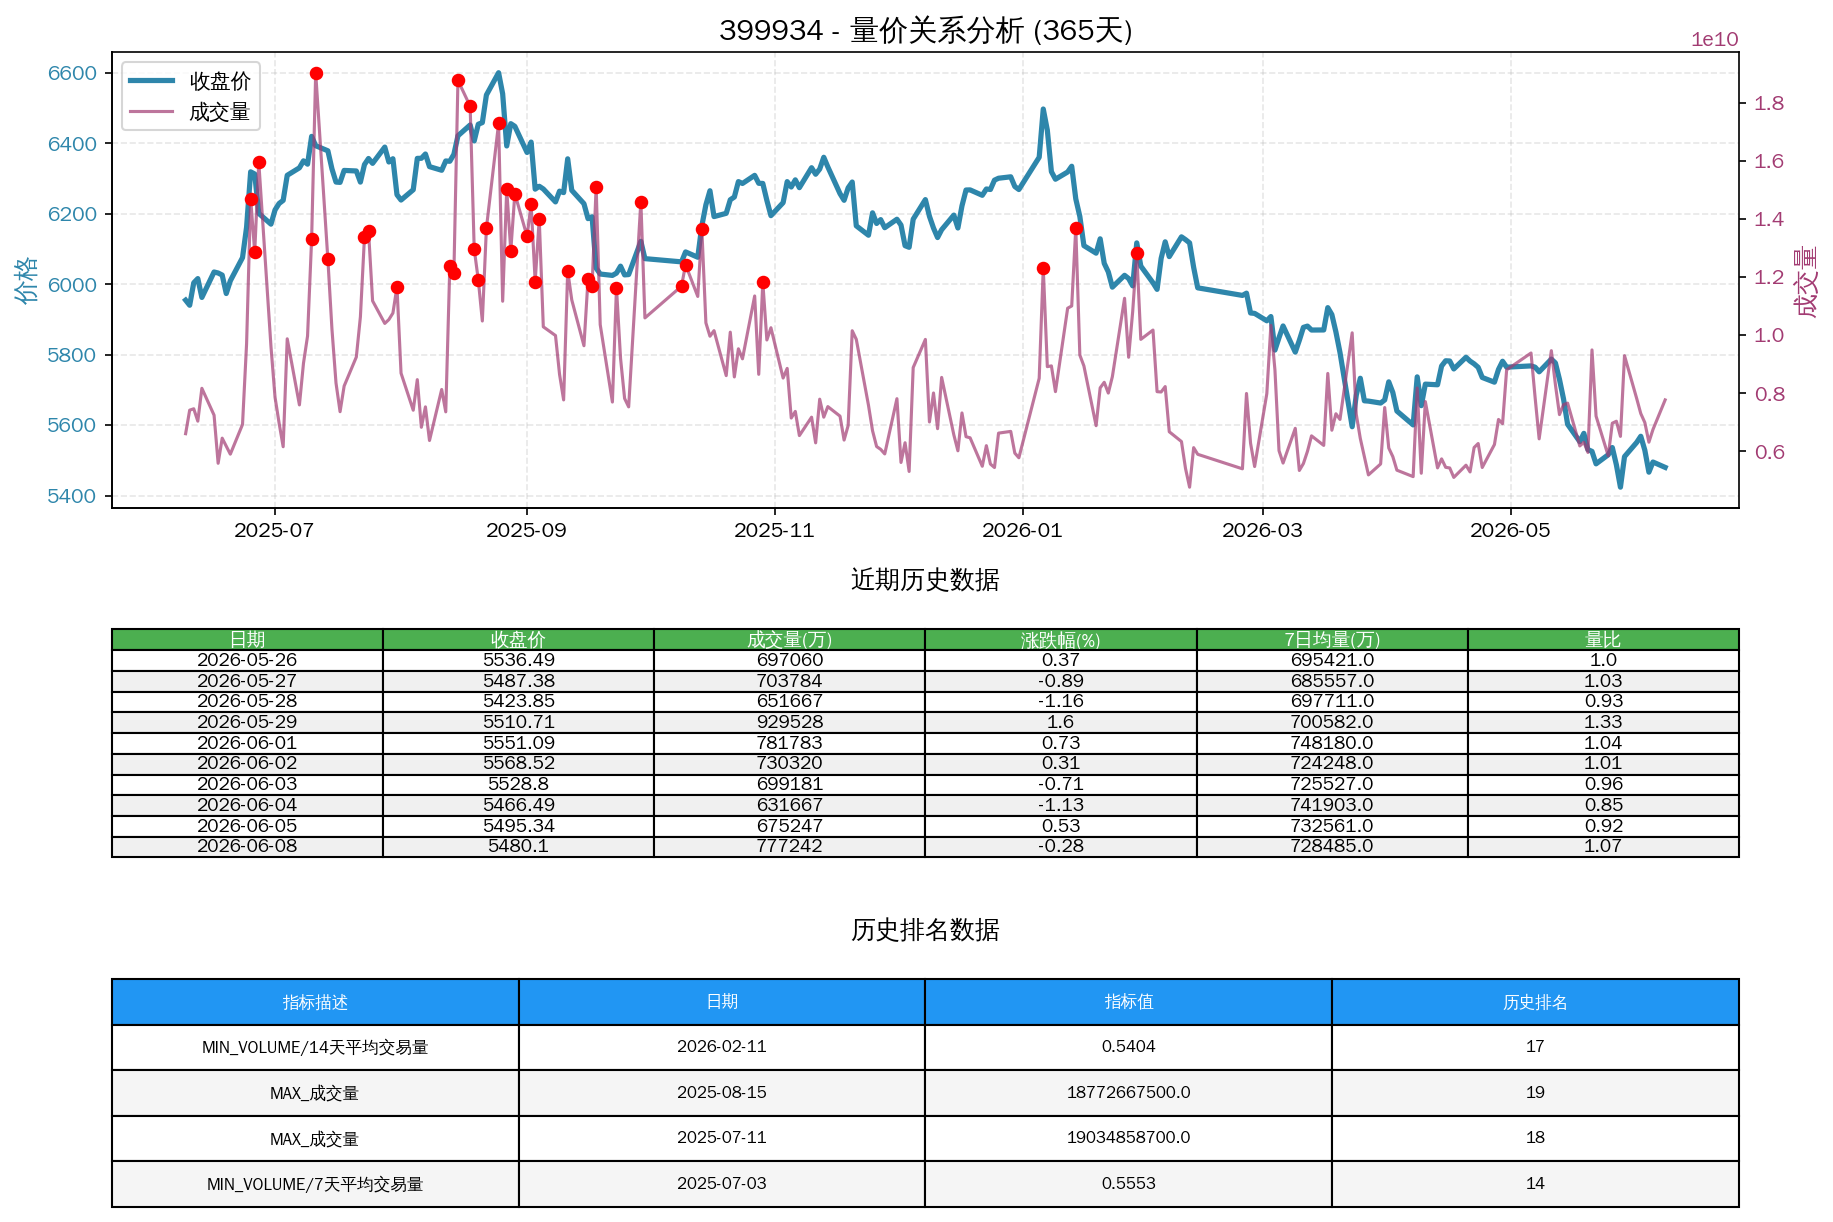
Task: Select date cell 2026-06-02
Action: pos(247,763)
